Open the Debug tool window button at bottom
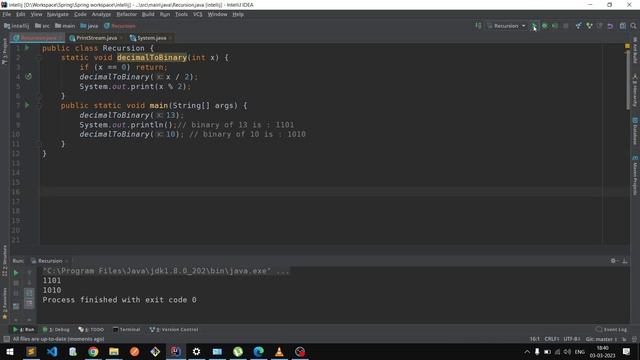 56,329
